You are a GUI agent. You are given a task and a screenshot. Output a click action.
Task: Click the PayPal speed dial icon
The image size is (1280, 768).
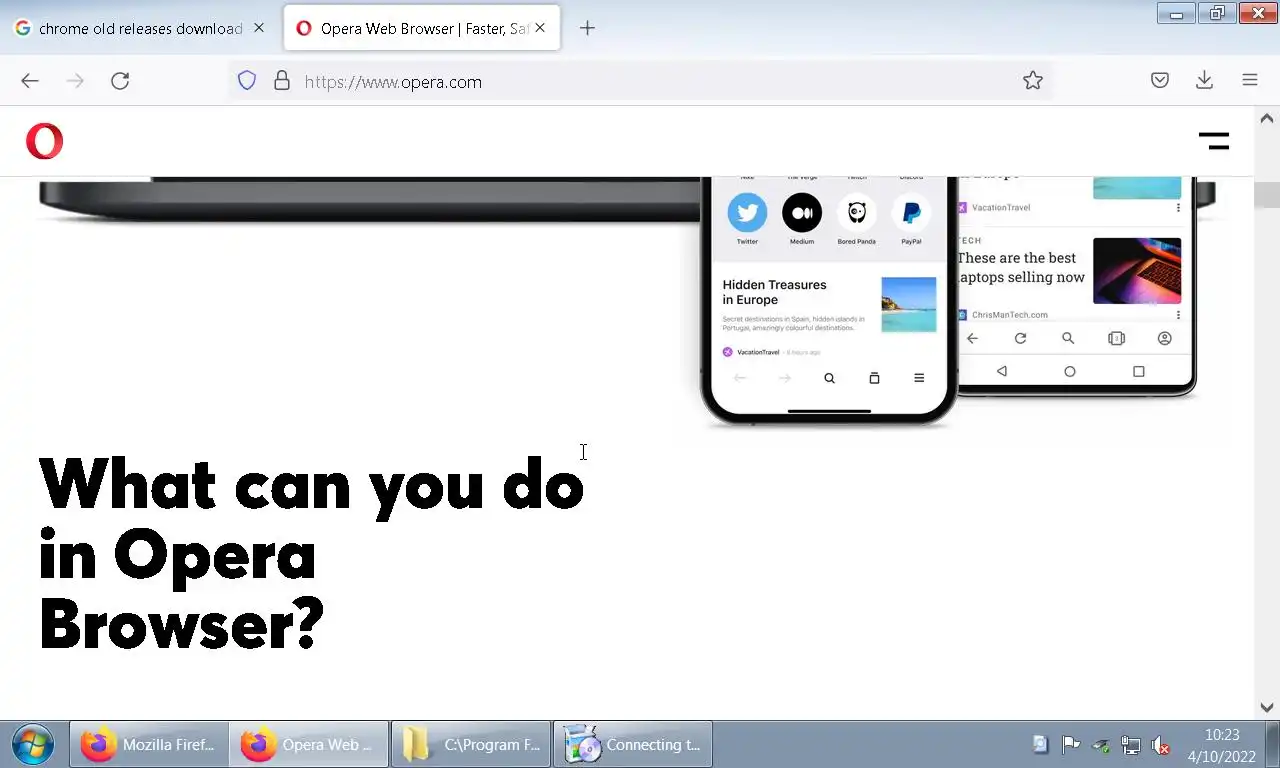click(x=911, y=212)
